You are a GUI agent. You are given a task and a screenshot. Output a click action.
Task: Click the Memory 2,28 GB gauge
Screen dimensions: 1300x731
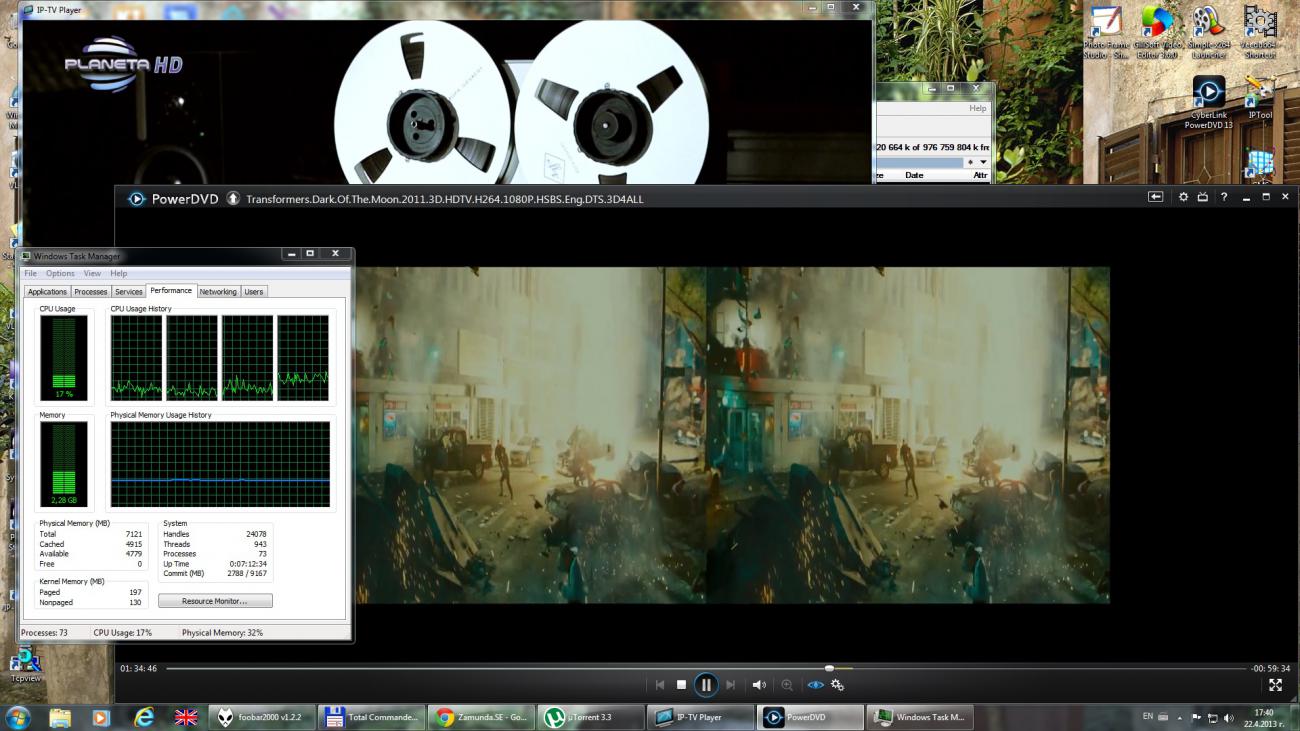pyautogui.click(x=63, y=464)
